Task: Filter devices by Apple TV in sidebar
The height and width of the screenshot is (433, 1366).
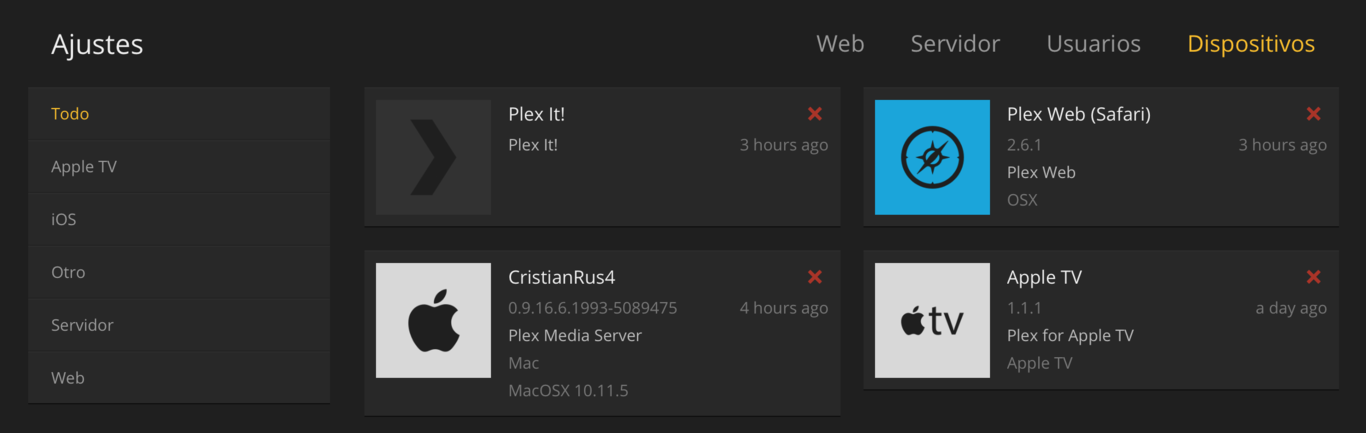Action: point(179,166)
